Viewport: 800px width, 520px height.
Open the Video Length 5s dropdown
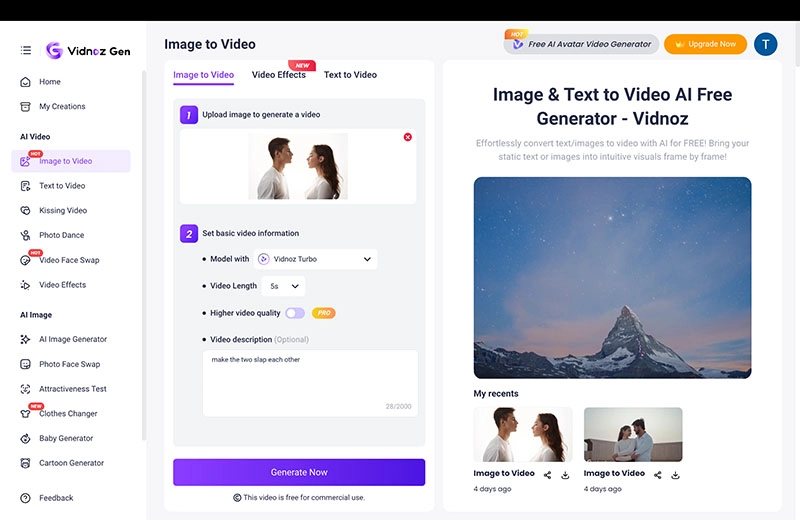click(x=283, y=286)
